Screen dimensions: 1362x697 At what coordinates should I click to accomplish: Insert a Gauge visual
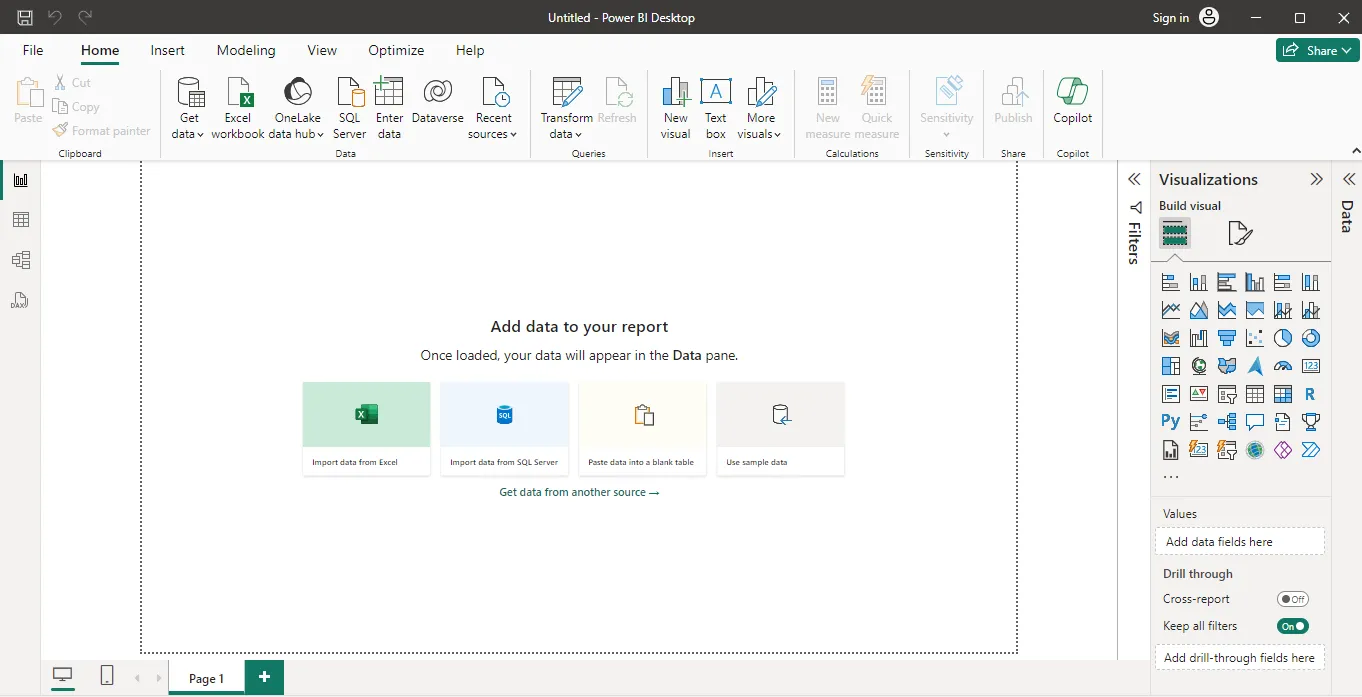pos(1282,367)
